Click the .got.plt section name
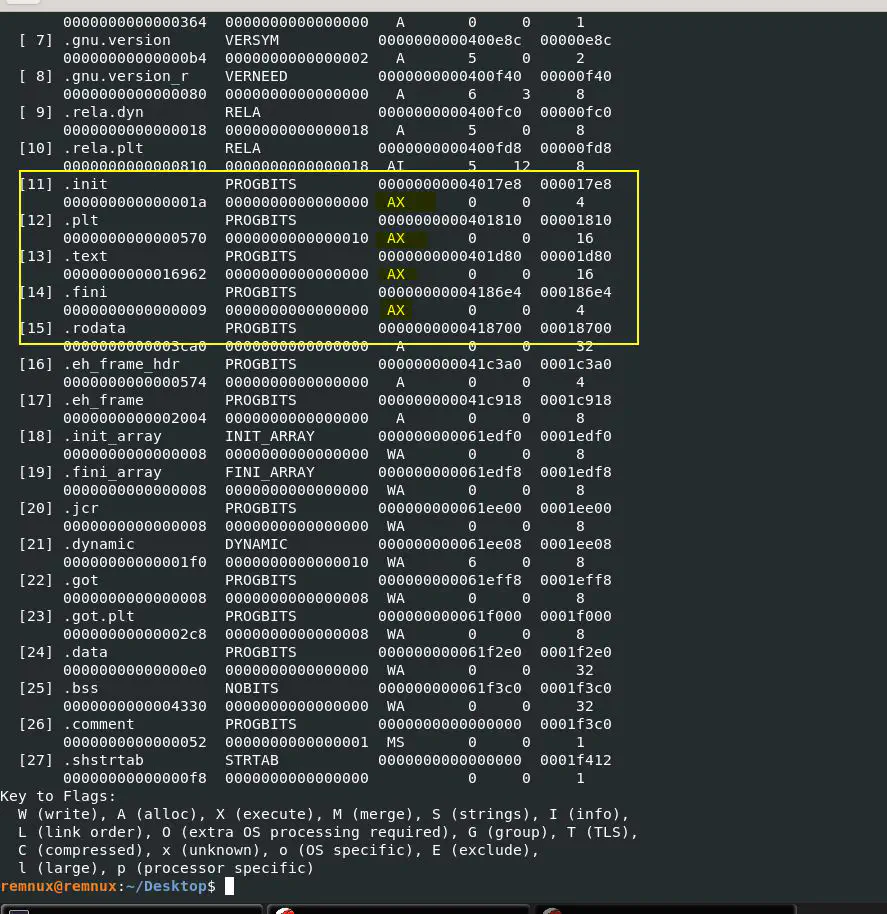This screenshot has width=887, height=914. click(98, 616)
